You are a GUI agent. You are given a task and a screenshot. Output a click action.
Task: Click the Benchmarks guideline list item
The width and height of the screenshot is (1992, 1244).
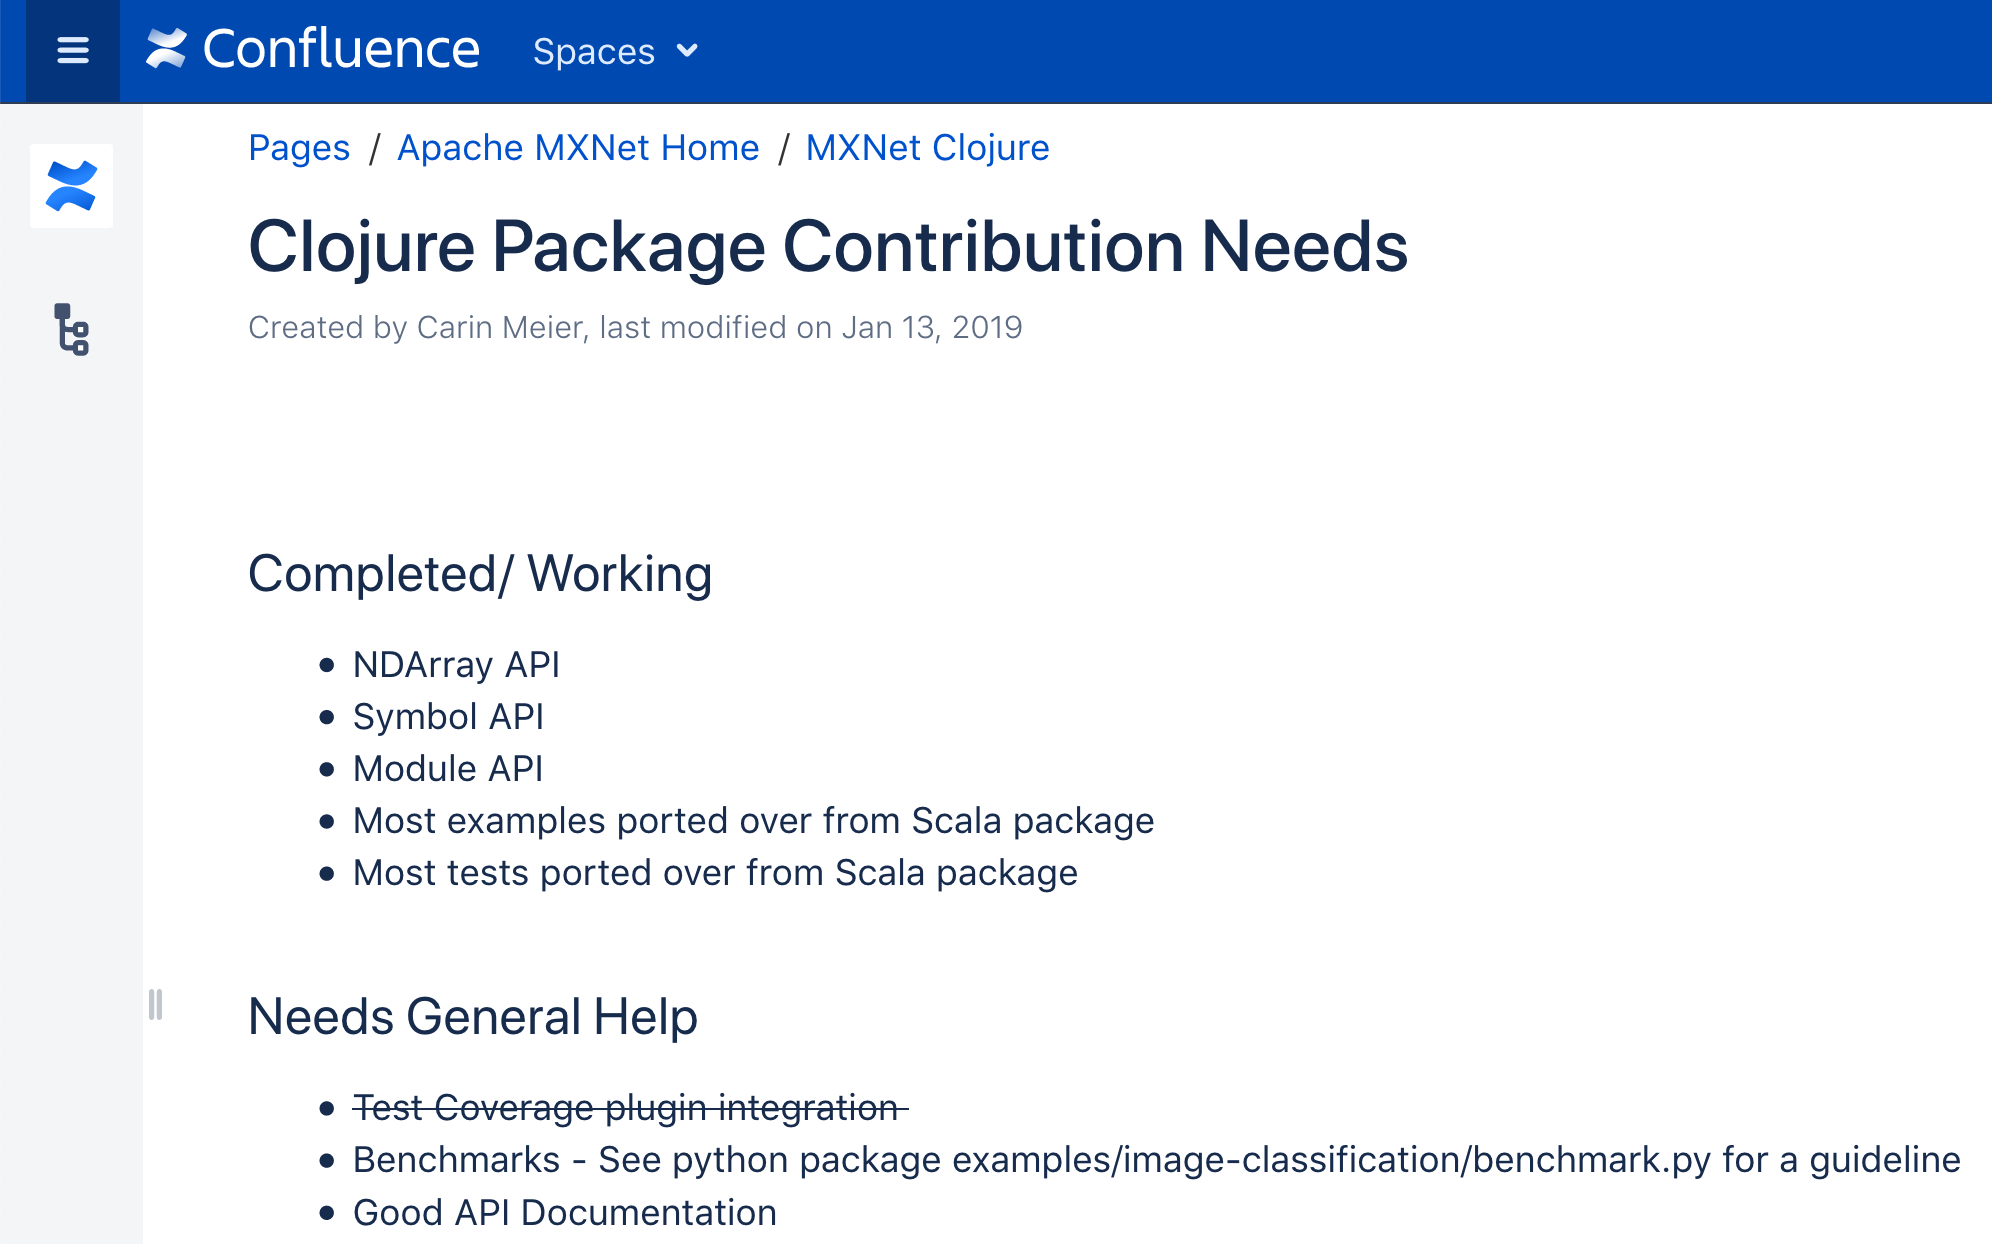click(x=1156, y=1160)
